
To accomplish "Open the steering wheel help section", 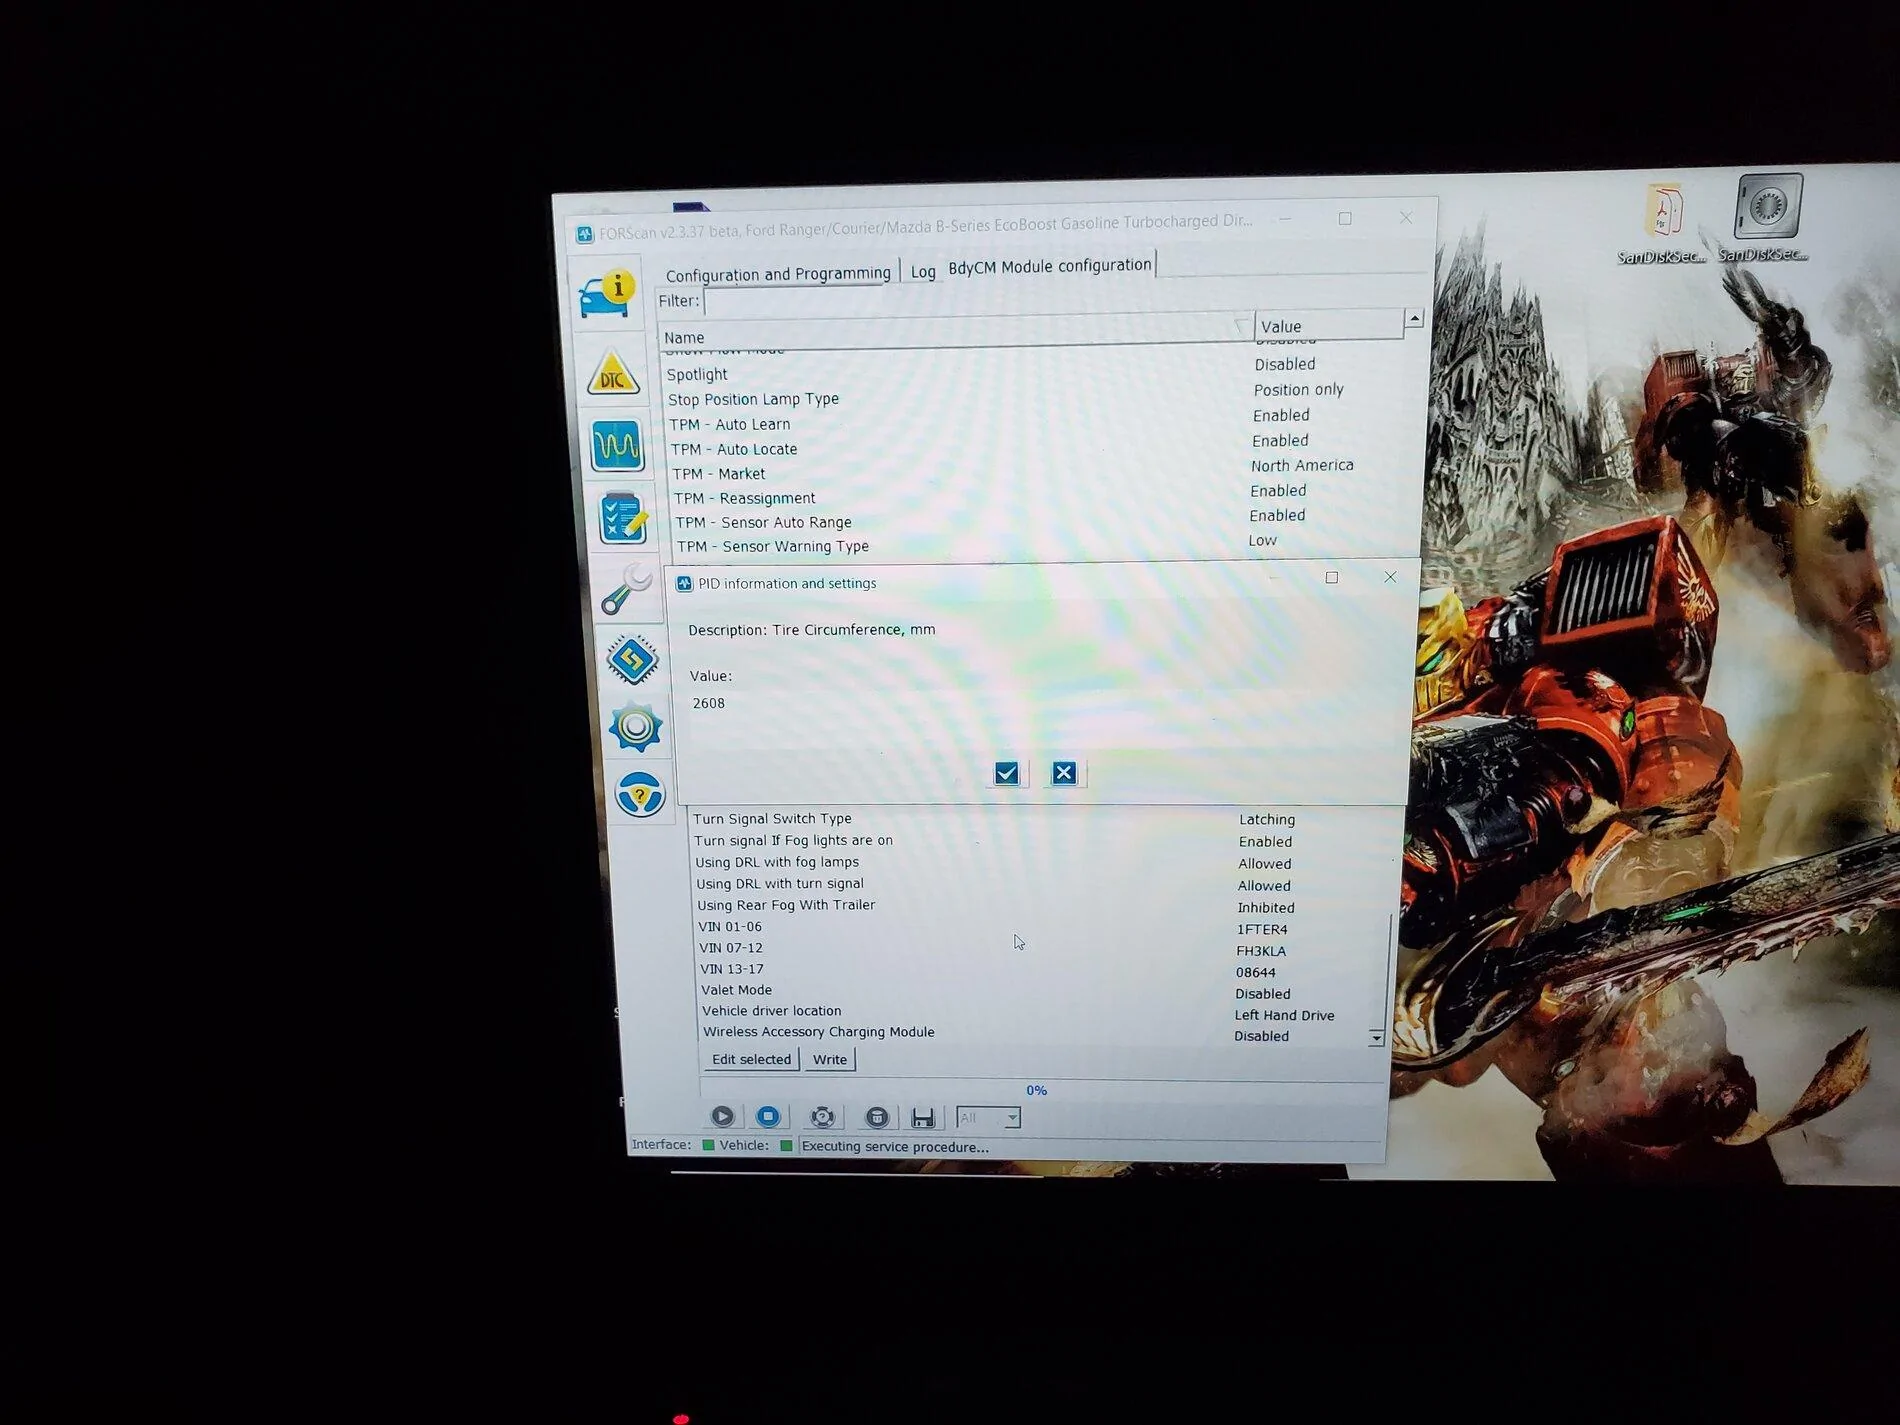I will tap(640, 796).
